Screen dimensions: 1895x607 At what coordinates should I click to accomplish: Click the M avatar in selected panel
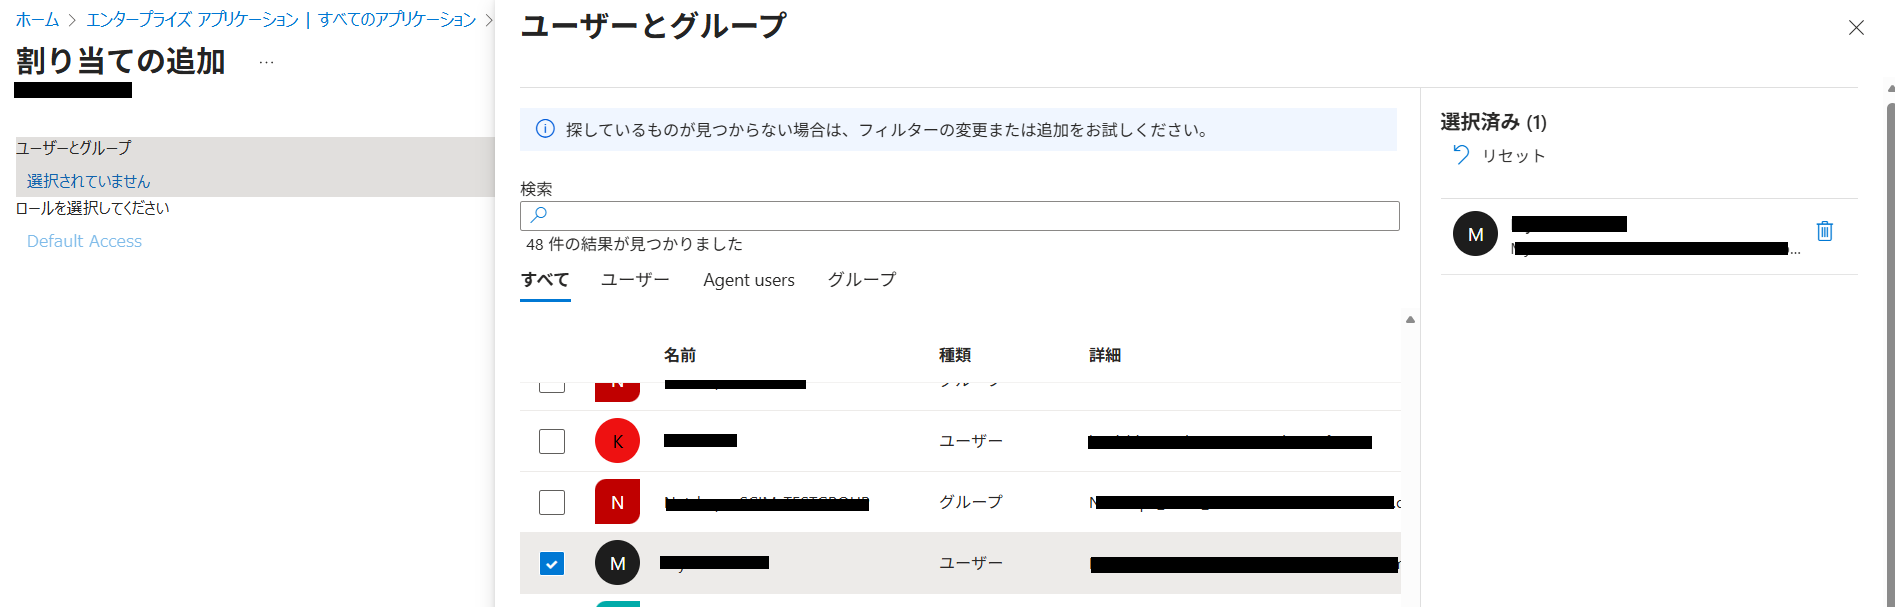tap(1475, 234)
